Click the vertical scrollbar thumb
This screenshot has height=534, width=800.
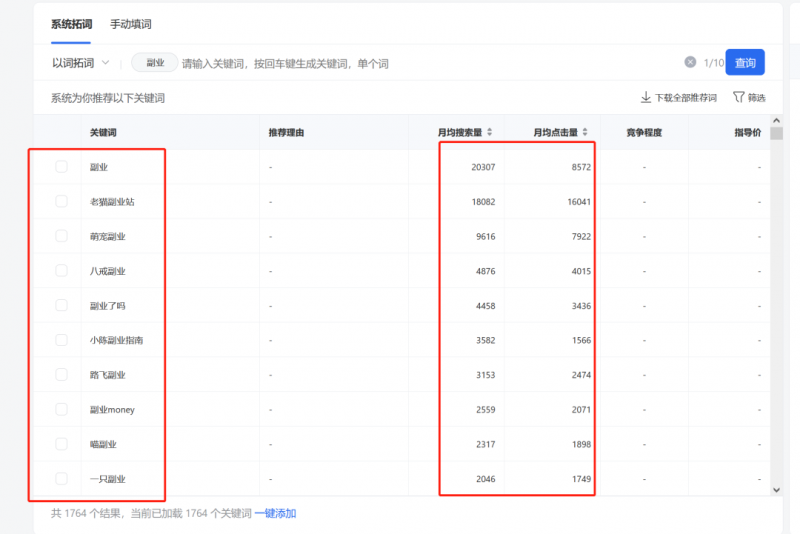[776, 136]
